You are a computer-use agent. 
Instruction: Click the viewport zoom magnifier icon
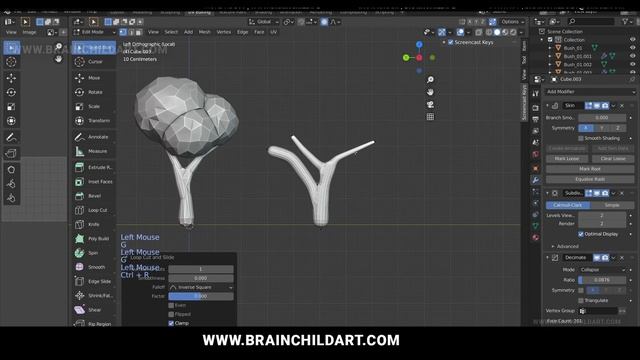pos(430,80)
